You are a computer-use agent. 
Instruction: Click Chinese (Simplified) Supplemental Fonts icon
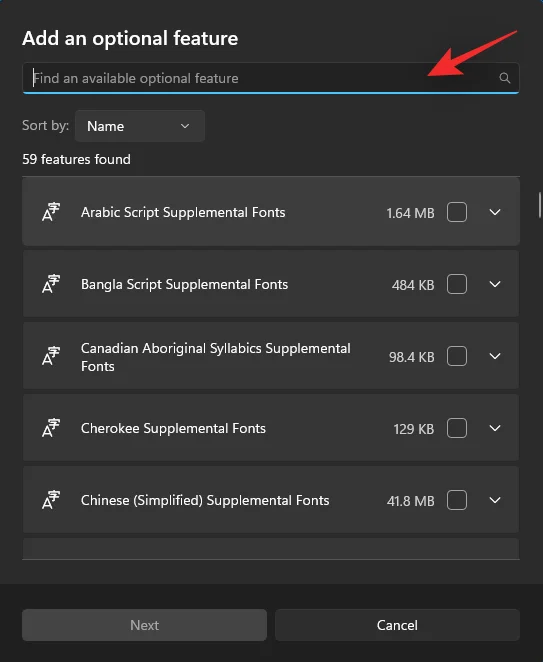coord(51,500)
